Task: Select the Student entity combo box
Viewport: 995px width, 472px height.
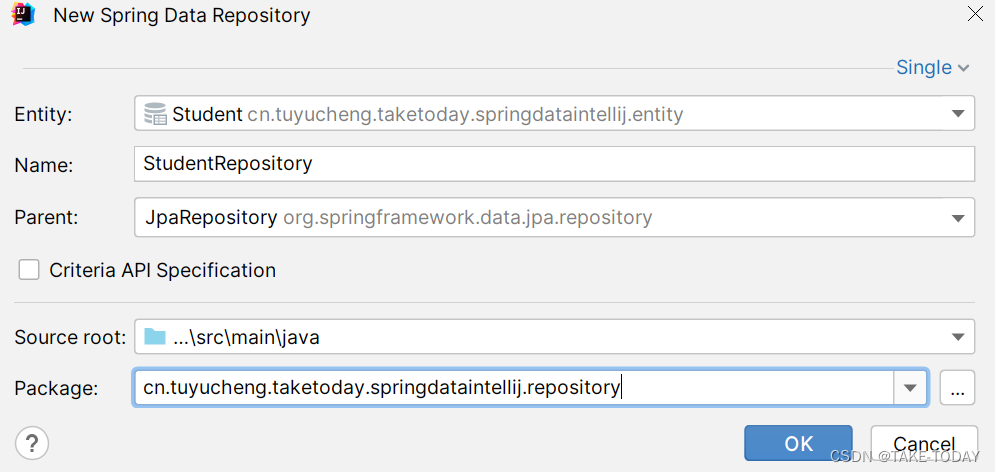Action: [540, 114]
